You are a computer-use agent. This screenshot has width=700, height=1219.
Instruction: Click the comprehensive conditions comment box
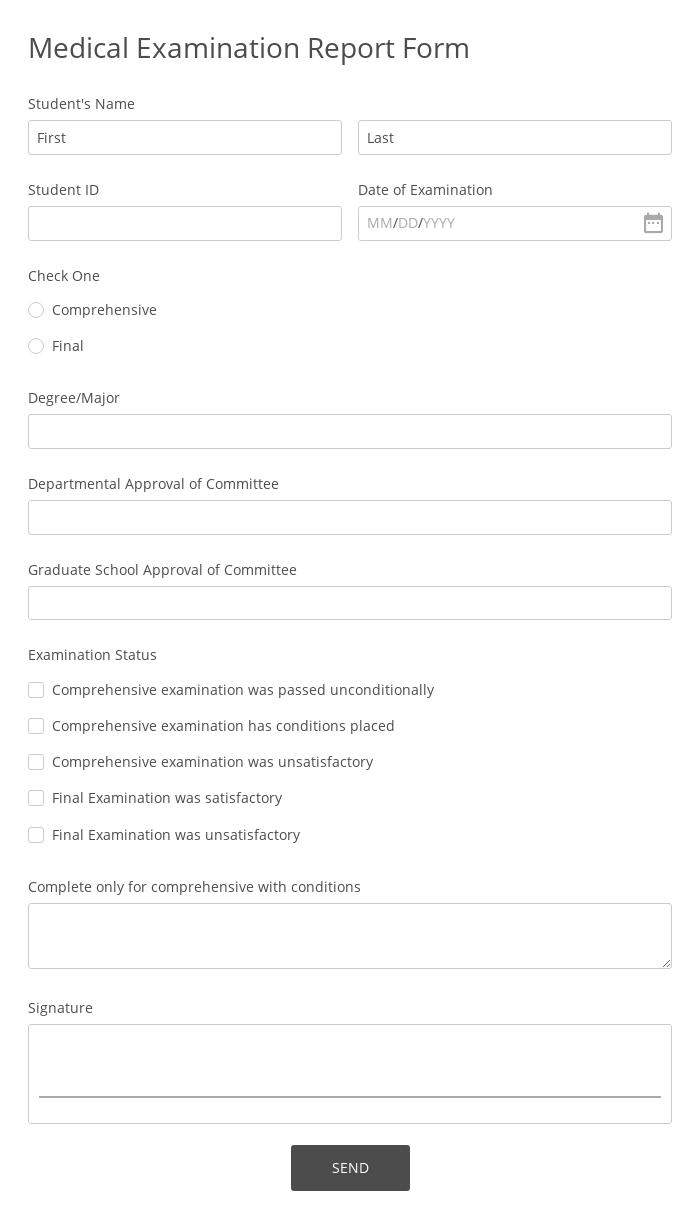coord(350,935)
